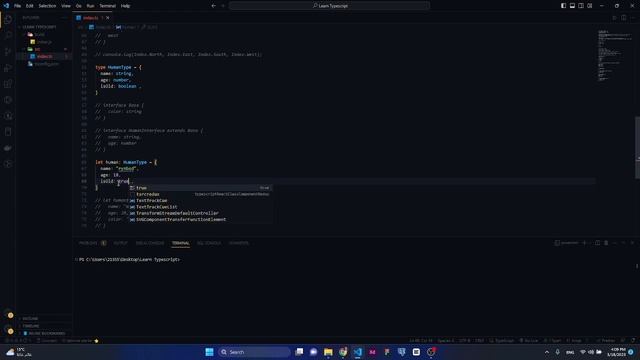Screen dimensions: 640x360
Task: Open the Explorer view in activity bar
Action: (8, 20)
